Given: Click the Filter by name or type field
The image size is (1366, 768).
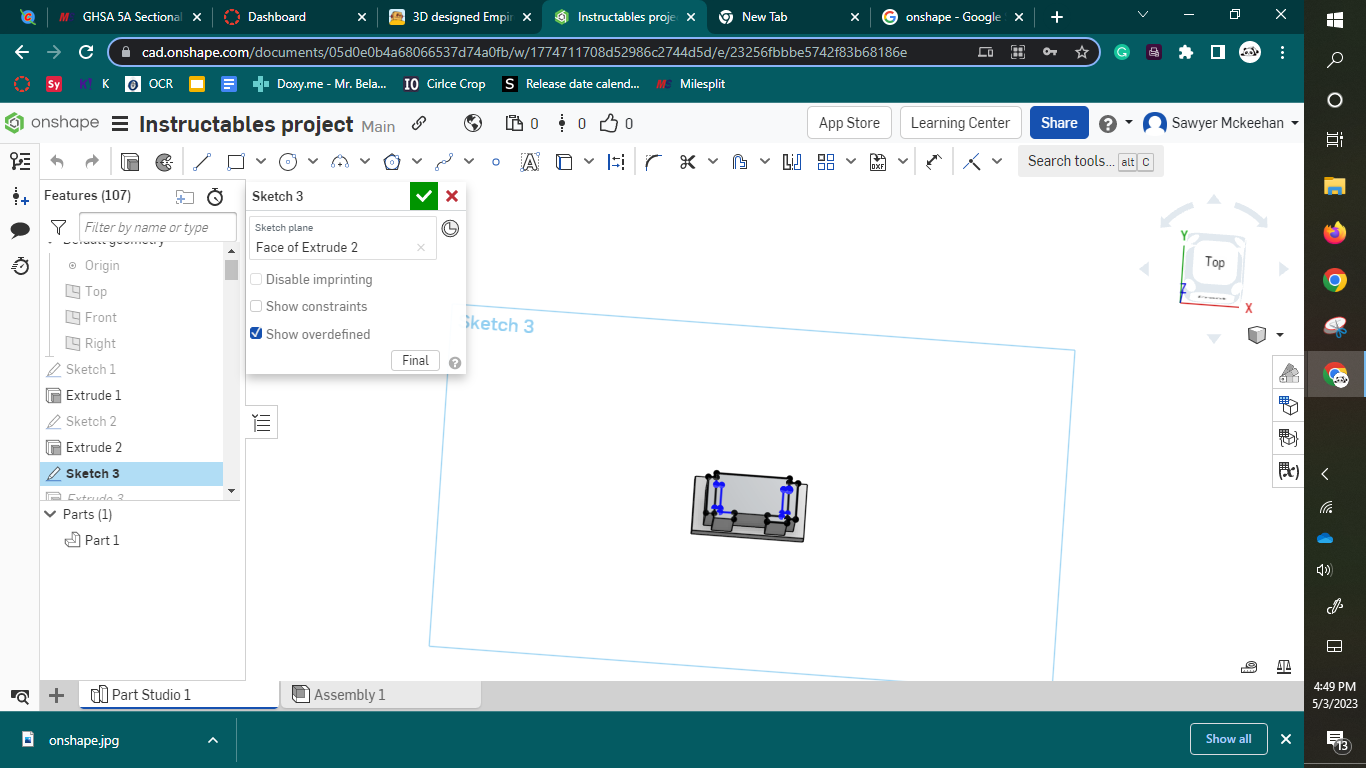Looking at the screenshot, I should click(157, 227).
